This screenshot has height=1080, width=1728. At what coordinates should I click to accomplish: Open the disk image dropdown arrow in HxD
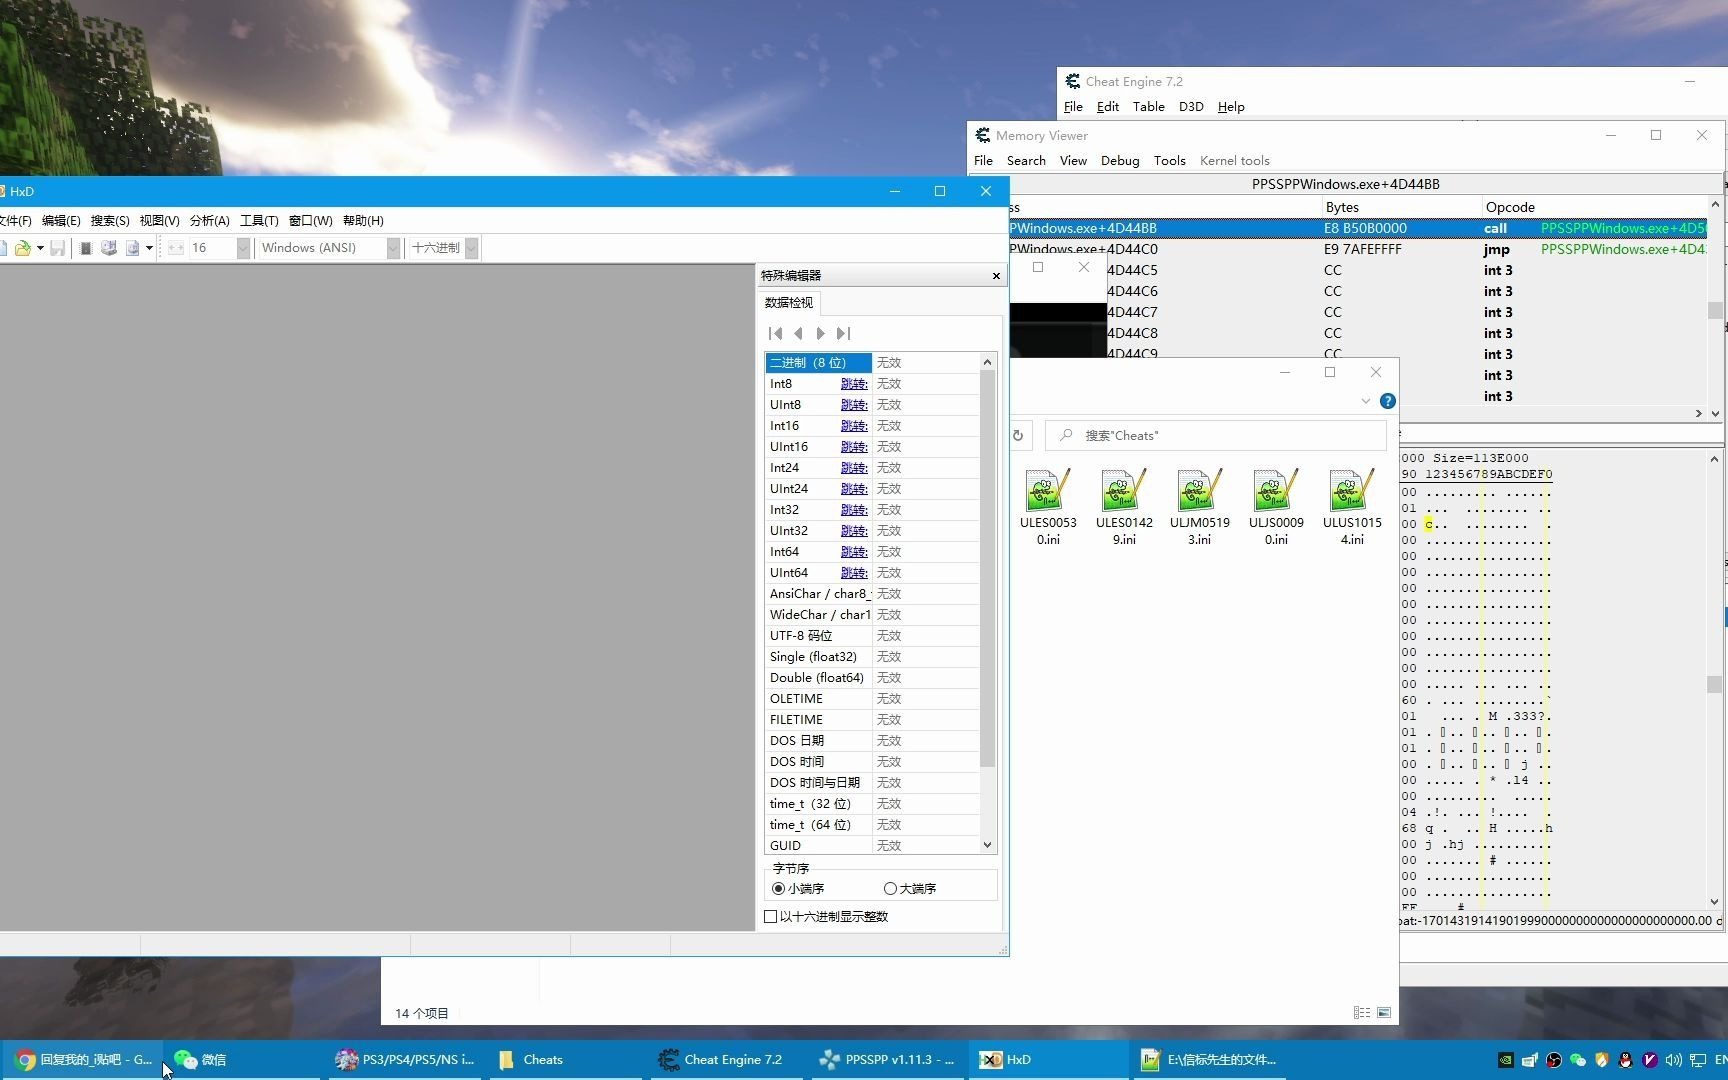click(149, 248)
